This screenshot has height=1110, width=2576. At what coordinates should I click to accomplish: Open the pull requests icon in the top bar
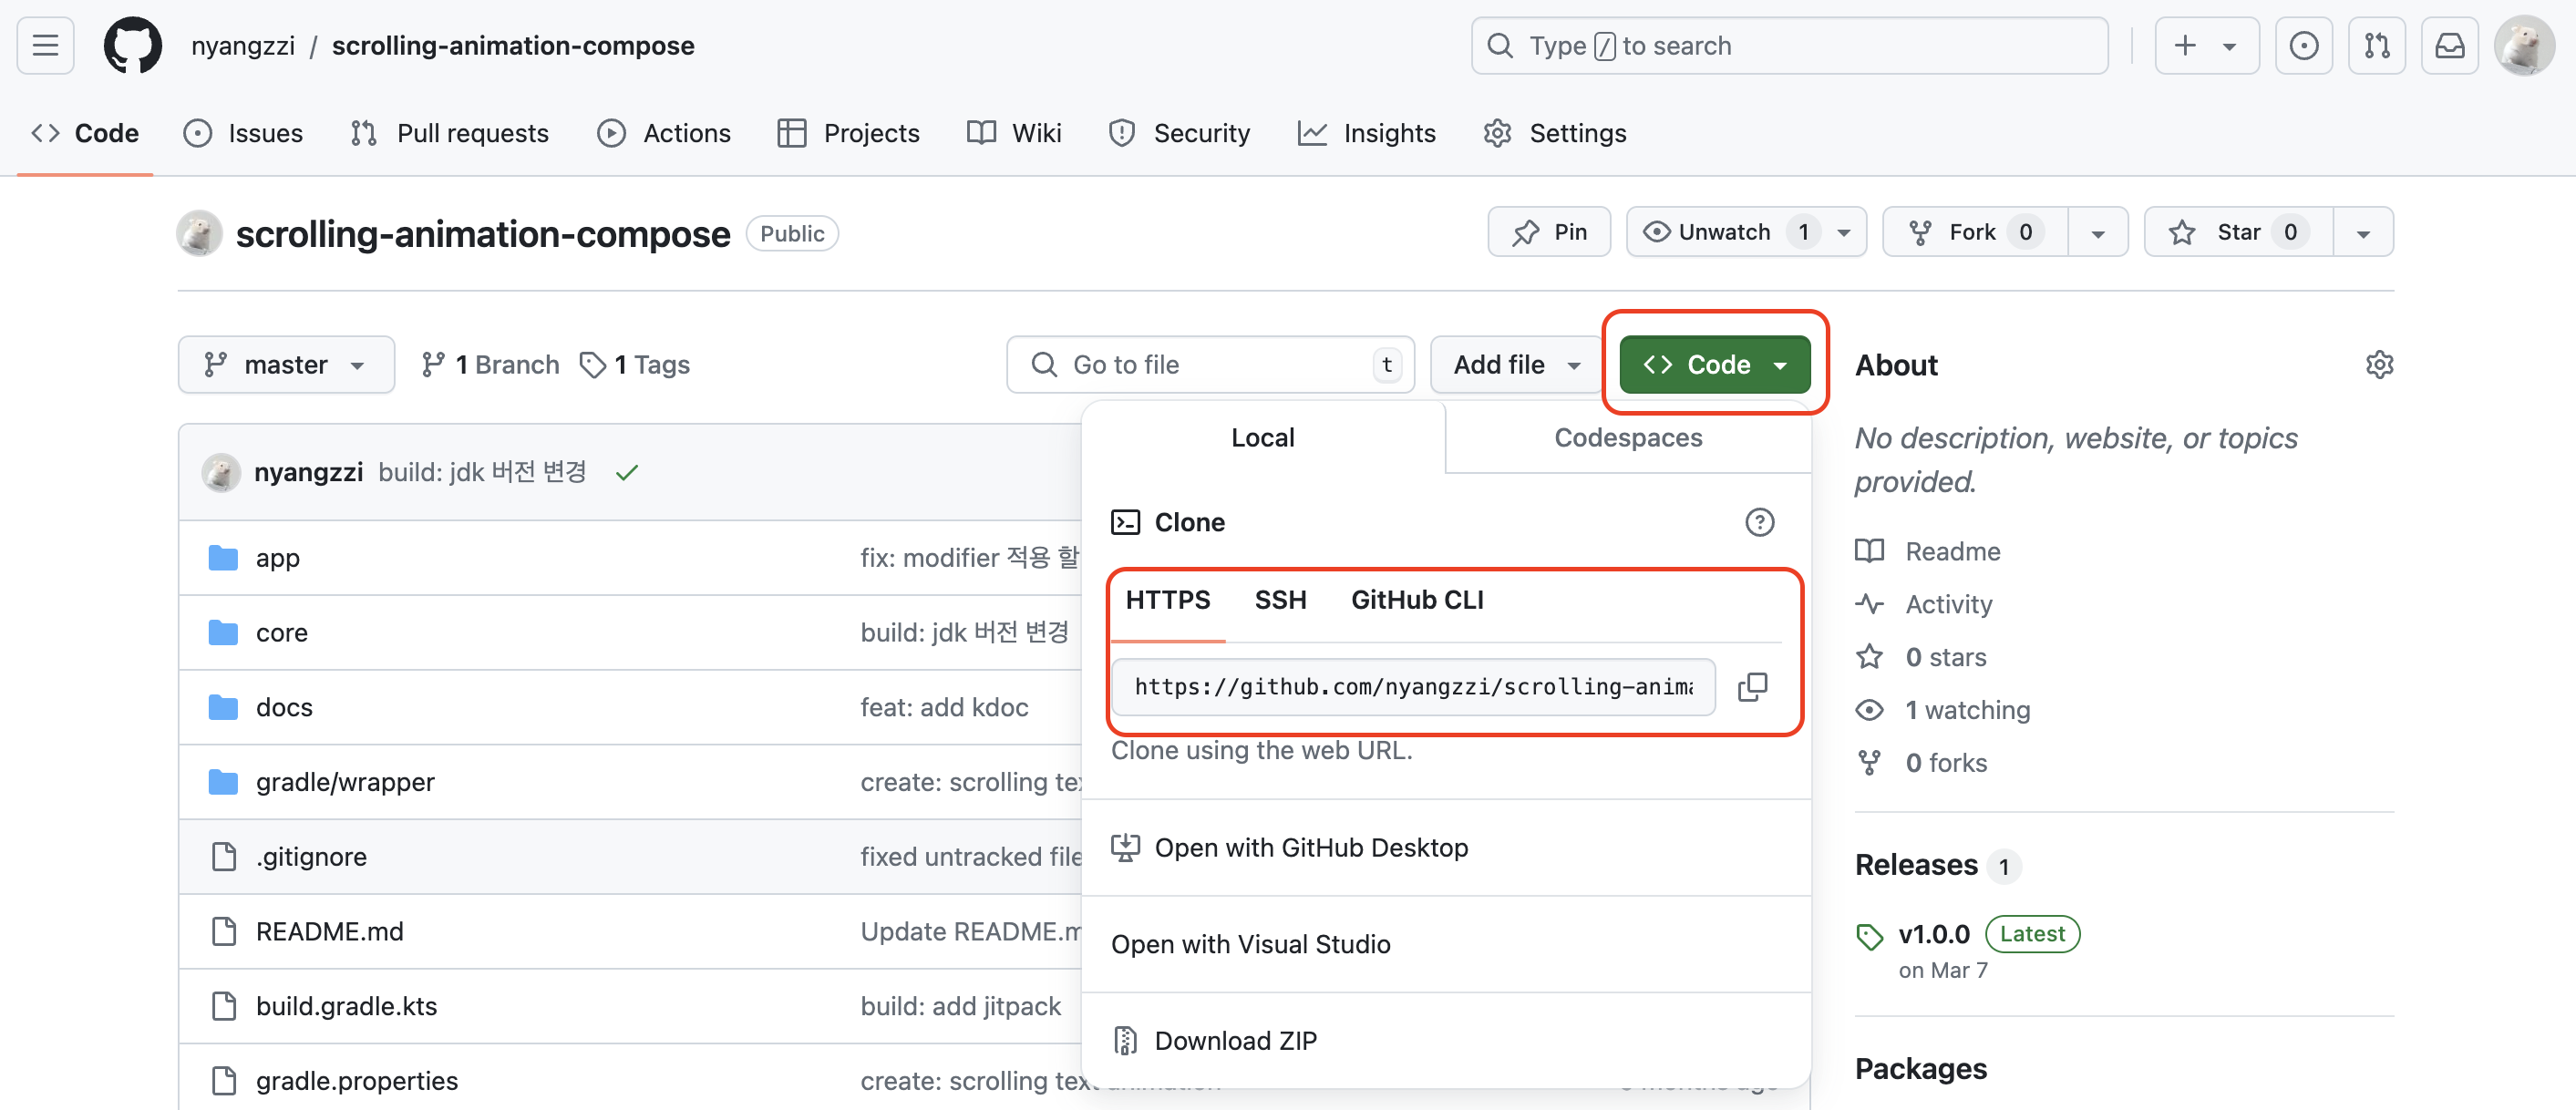tap(2376, 45)
